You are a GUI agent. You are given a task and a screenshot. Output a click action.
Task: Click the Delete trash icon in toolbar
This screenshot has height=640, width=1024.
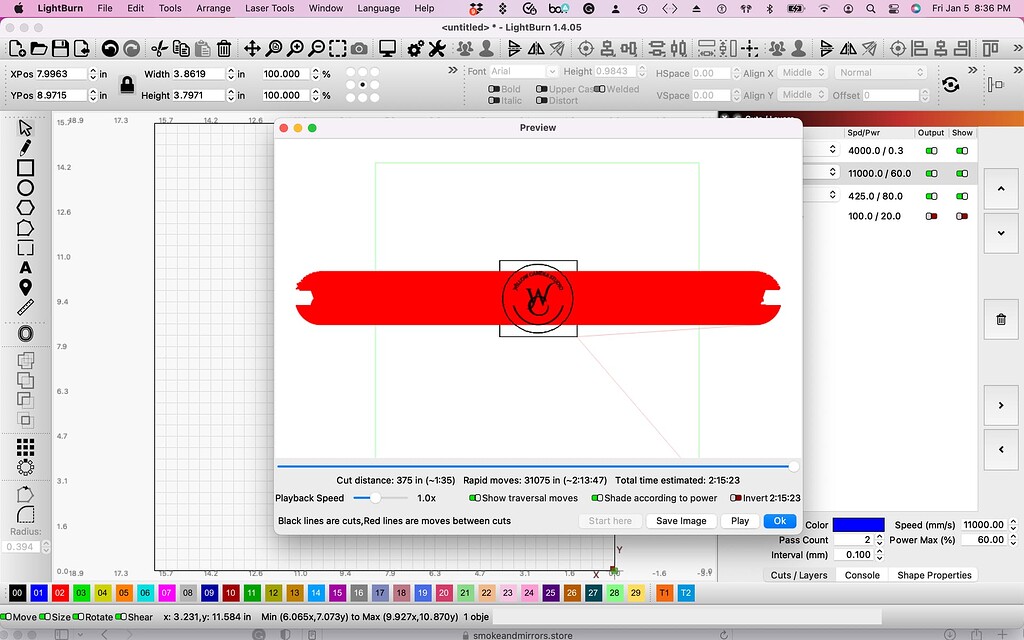click(x=224, y=48)
